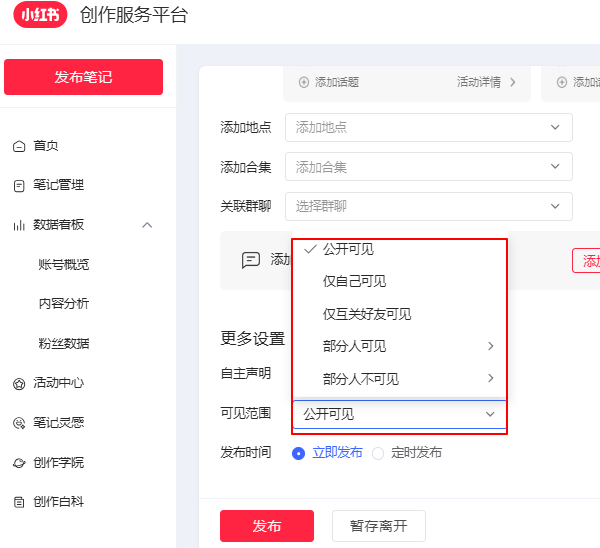The height and width of the screenshot is (548, 600).
Task: Click the 活动中心 star icon
Action: click(x=19, y=383)
